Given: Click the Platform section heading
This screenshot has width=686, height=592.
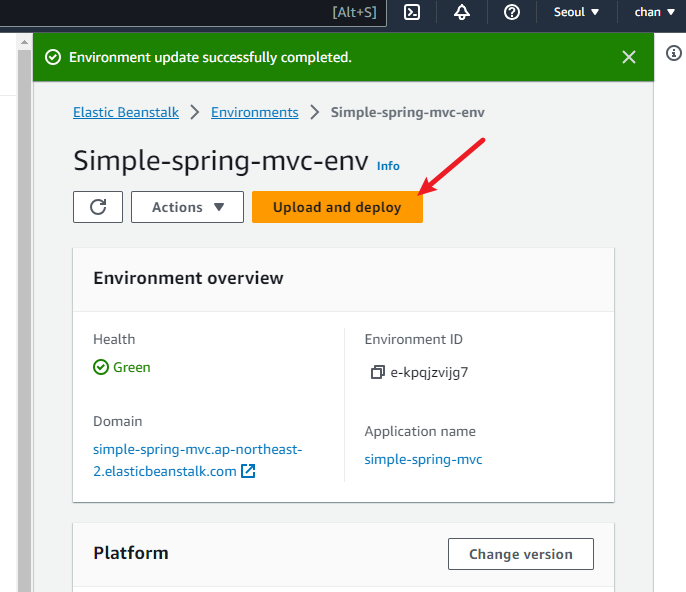Looking at the screenshot, I should coord(131,553).
